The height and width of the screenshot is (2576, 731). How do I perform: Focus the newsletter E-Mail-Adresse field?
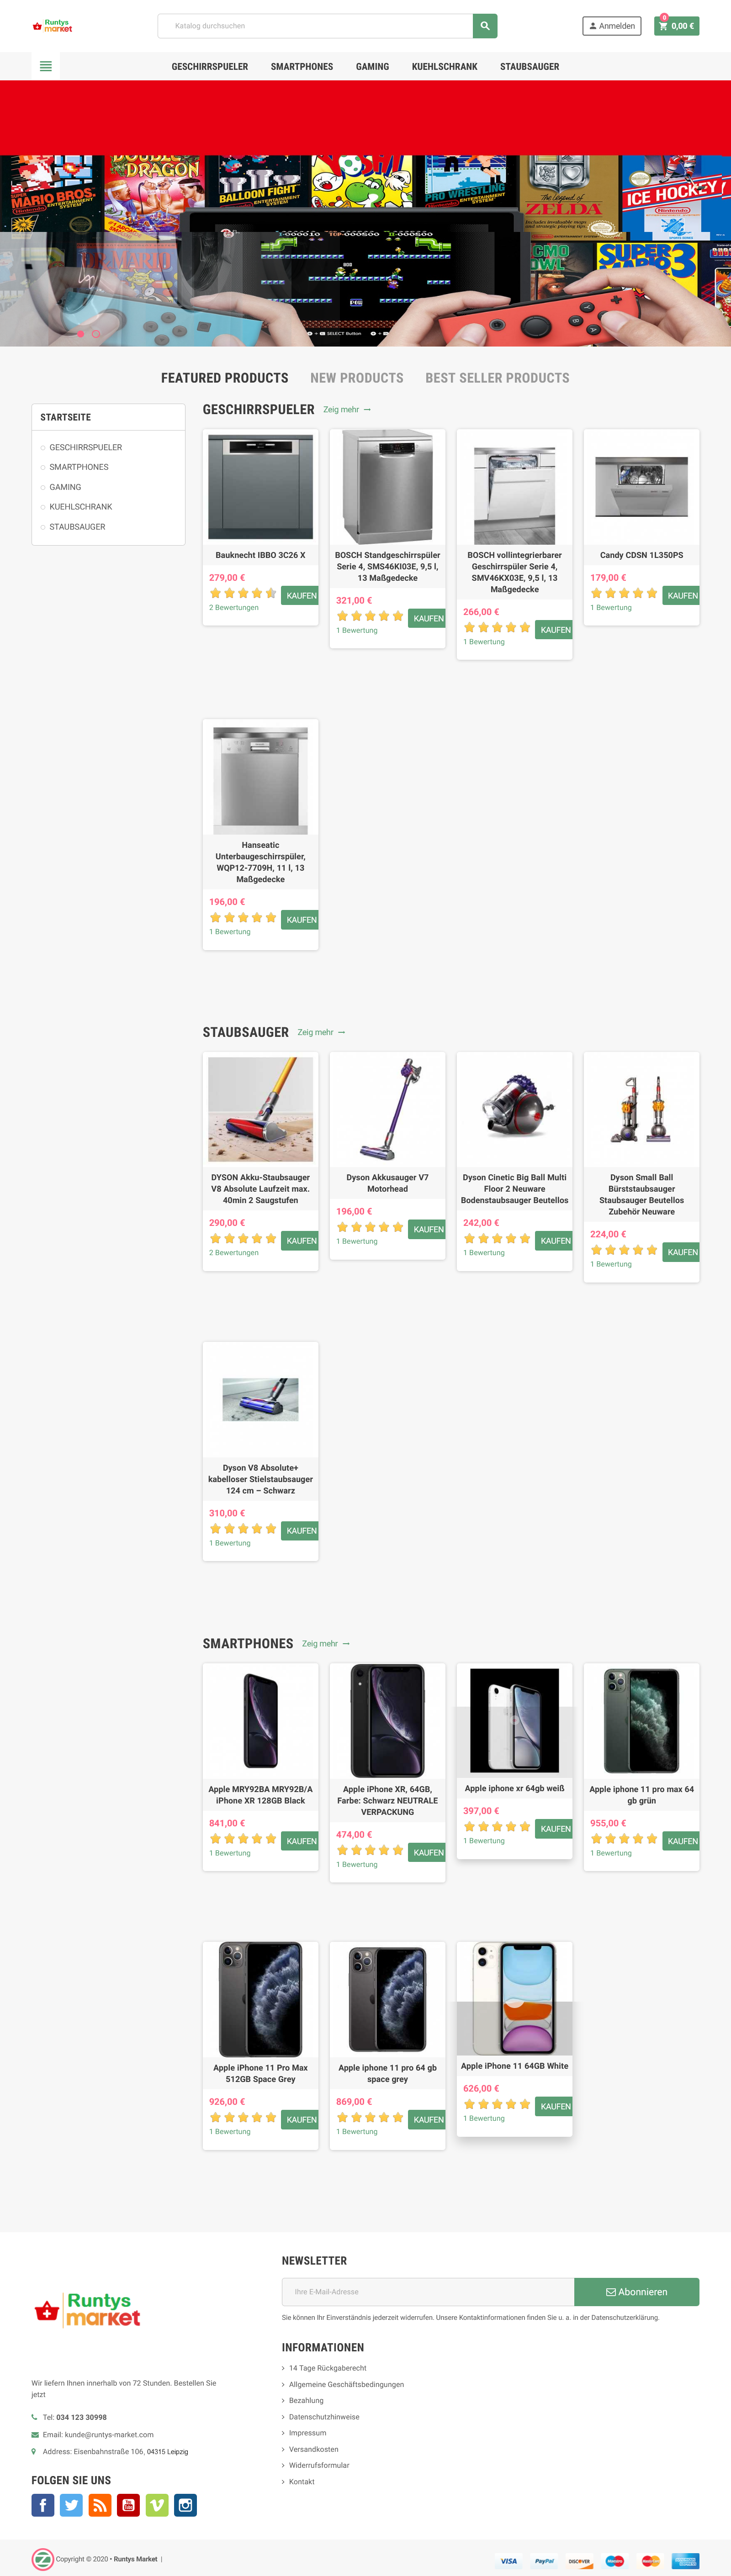[x=428, y=2292]
